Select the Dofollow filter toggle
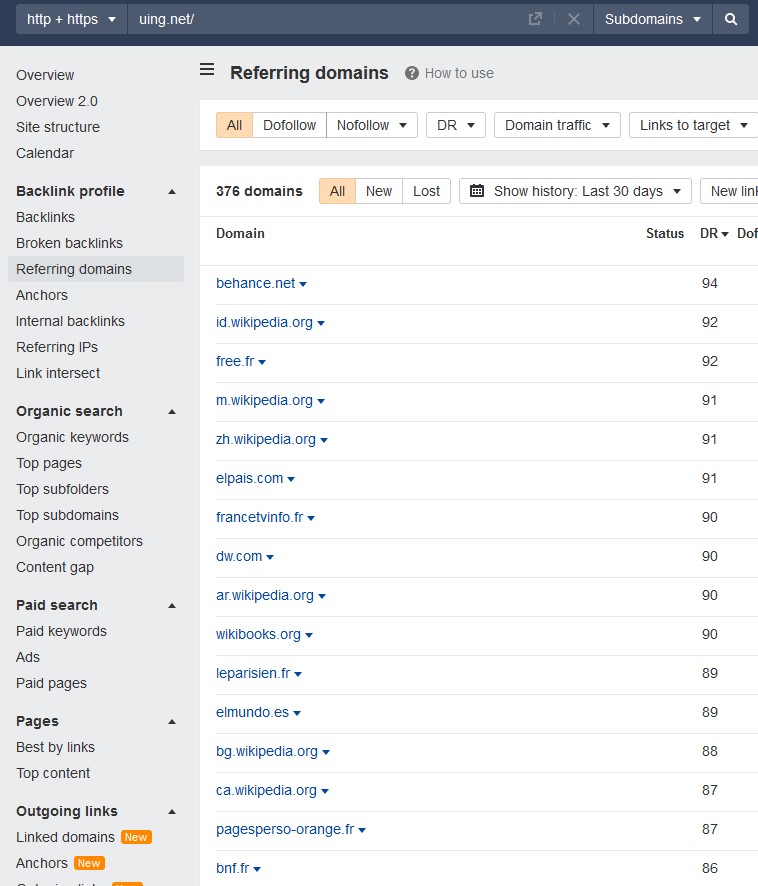Viewport: 758px width, 886px height. click(289, 125)
